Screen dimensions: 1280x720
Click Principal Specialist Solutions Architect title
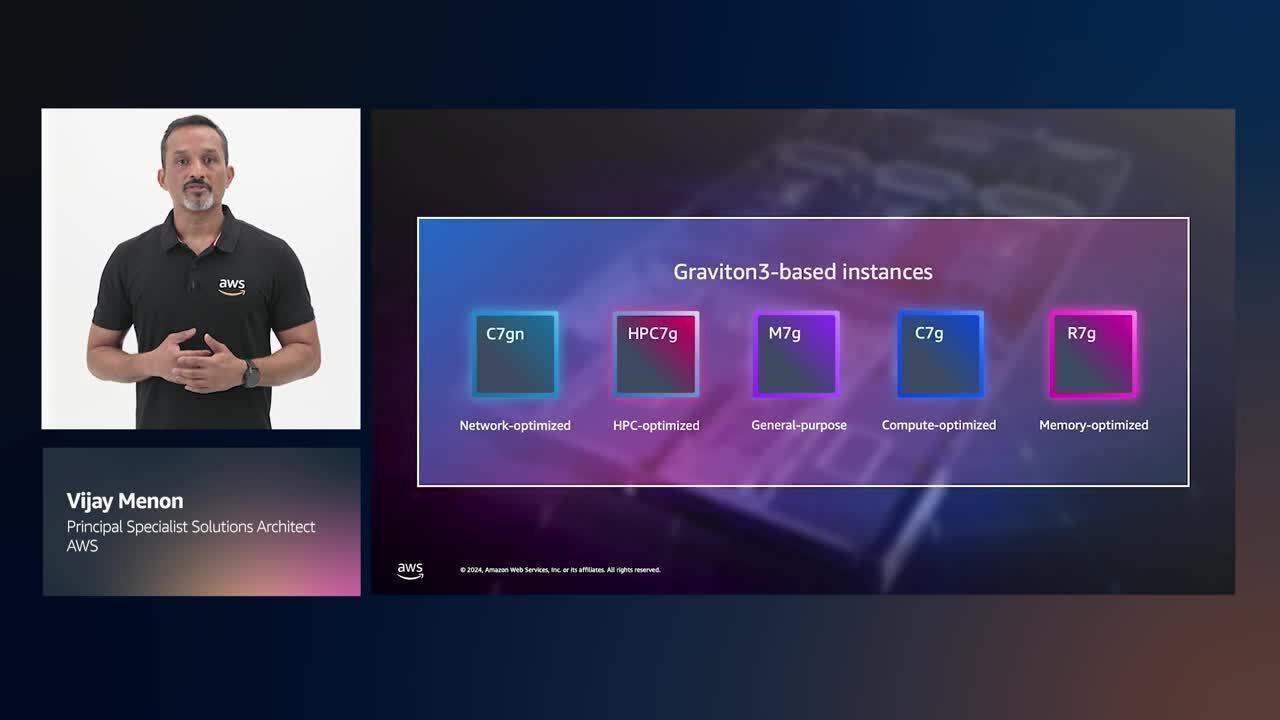[x=191, y=527]
